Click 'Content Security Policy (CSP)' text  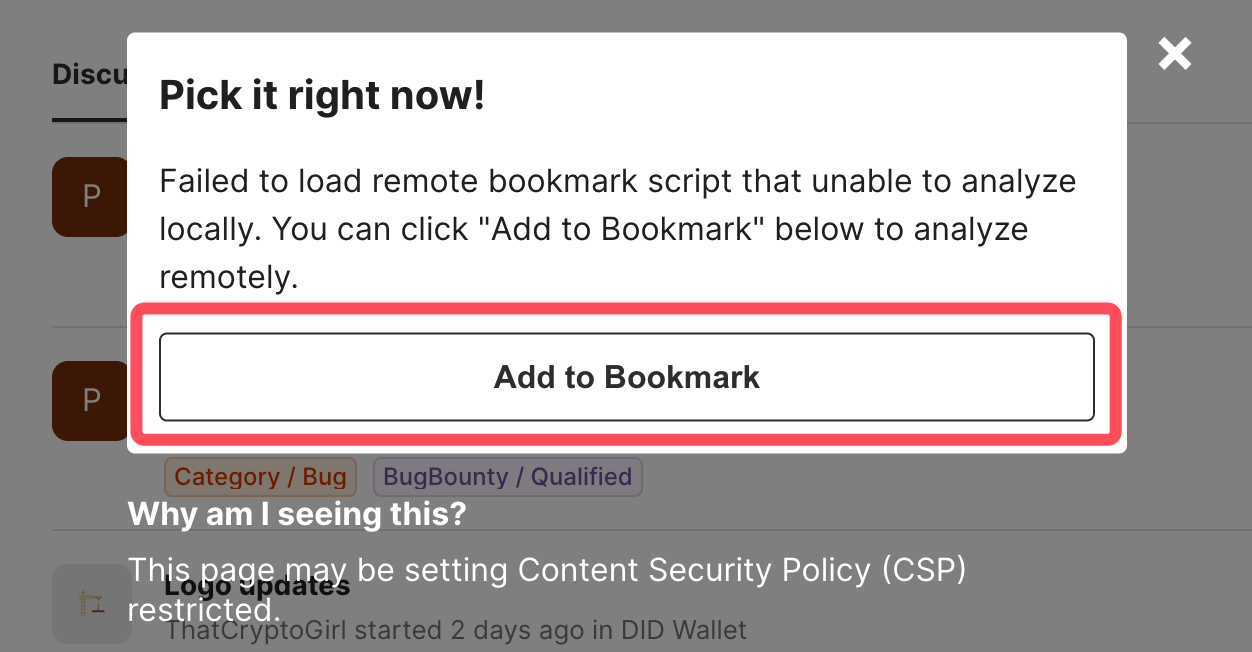pyautogui.click(x=742, y=570)
